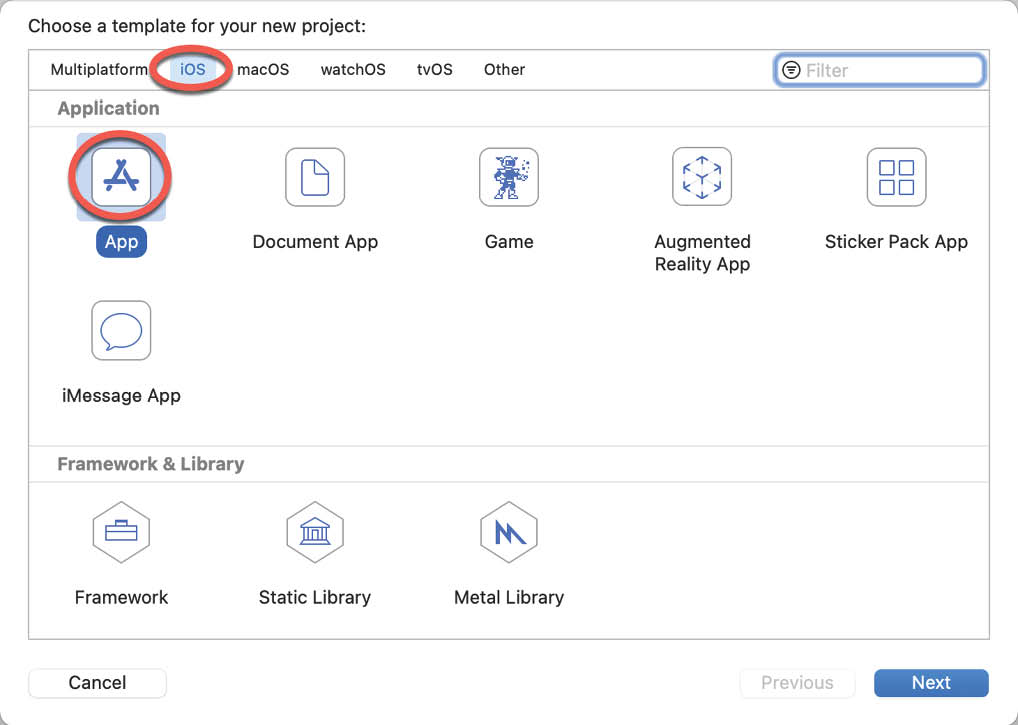Click the "Game" label text
The image size is (1018, 725).
pos(509,241)
